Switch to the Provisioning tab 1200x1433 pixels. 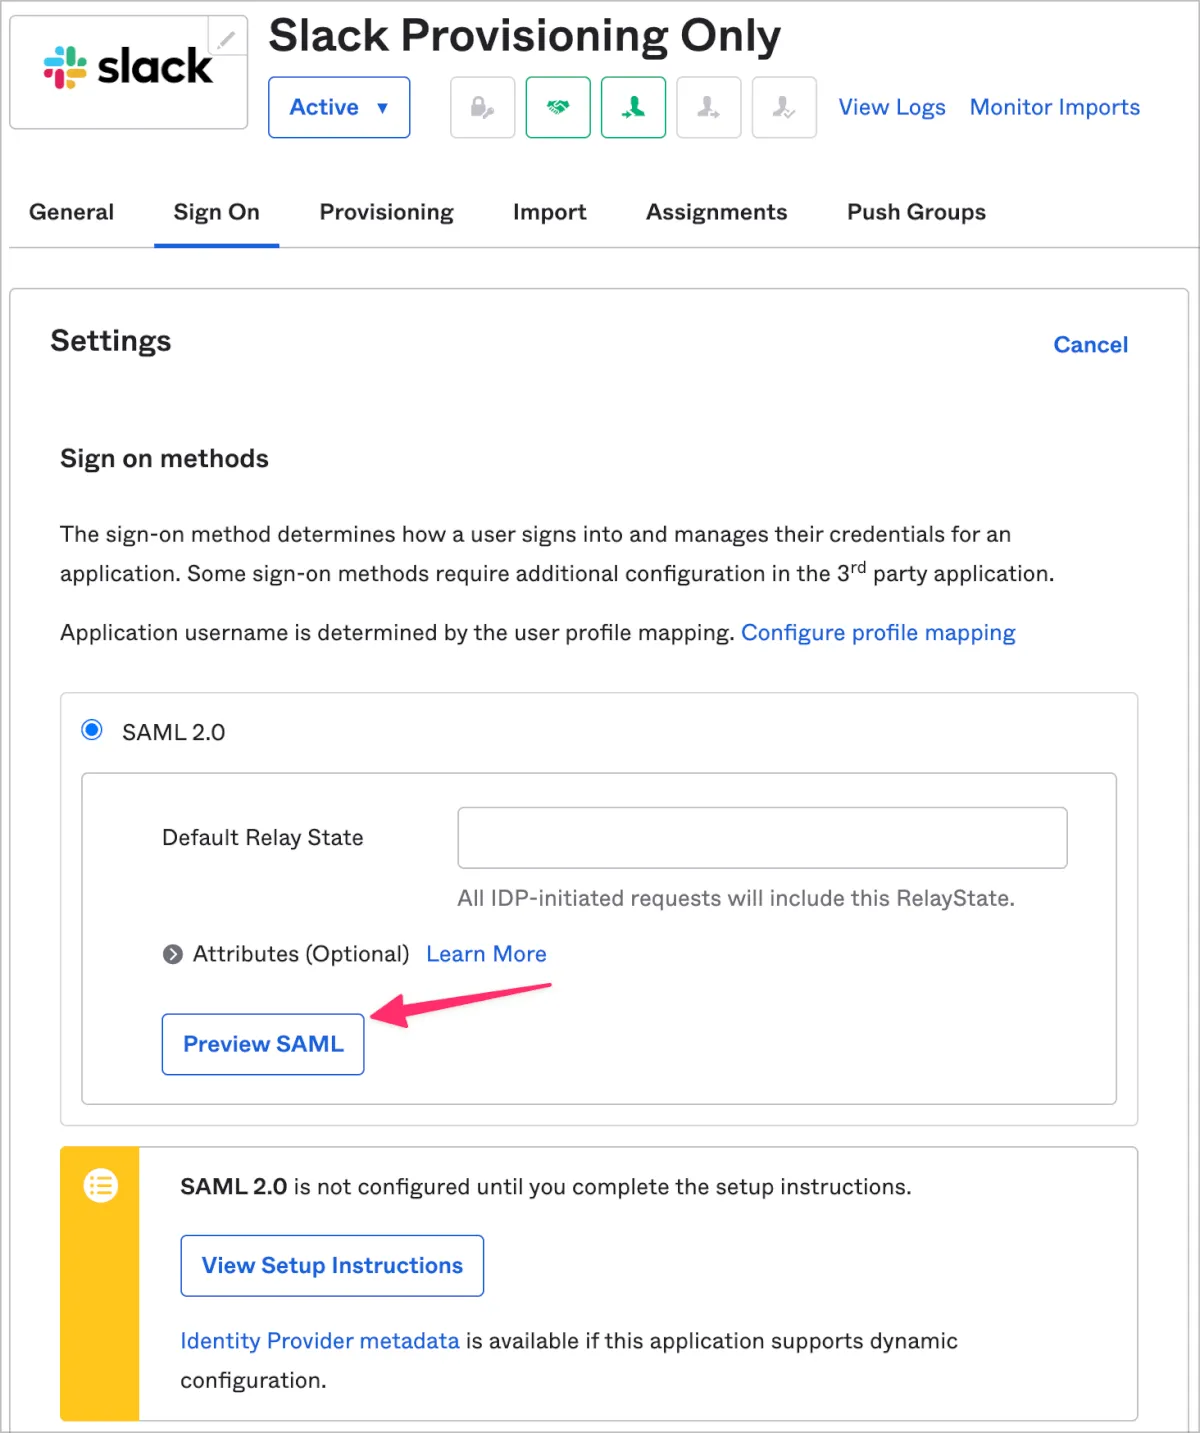[x=386, y=212]
